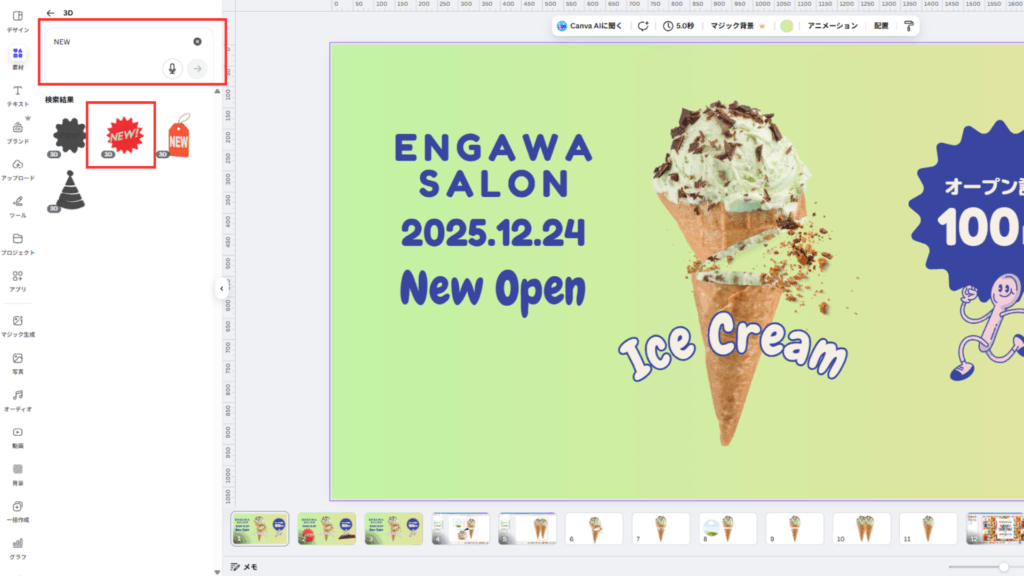The height and width of the screenshot is (576, 1024).
Task: Open the 配置 (Position) toolbar option
Action: [880, 26]
